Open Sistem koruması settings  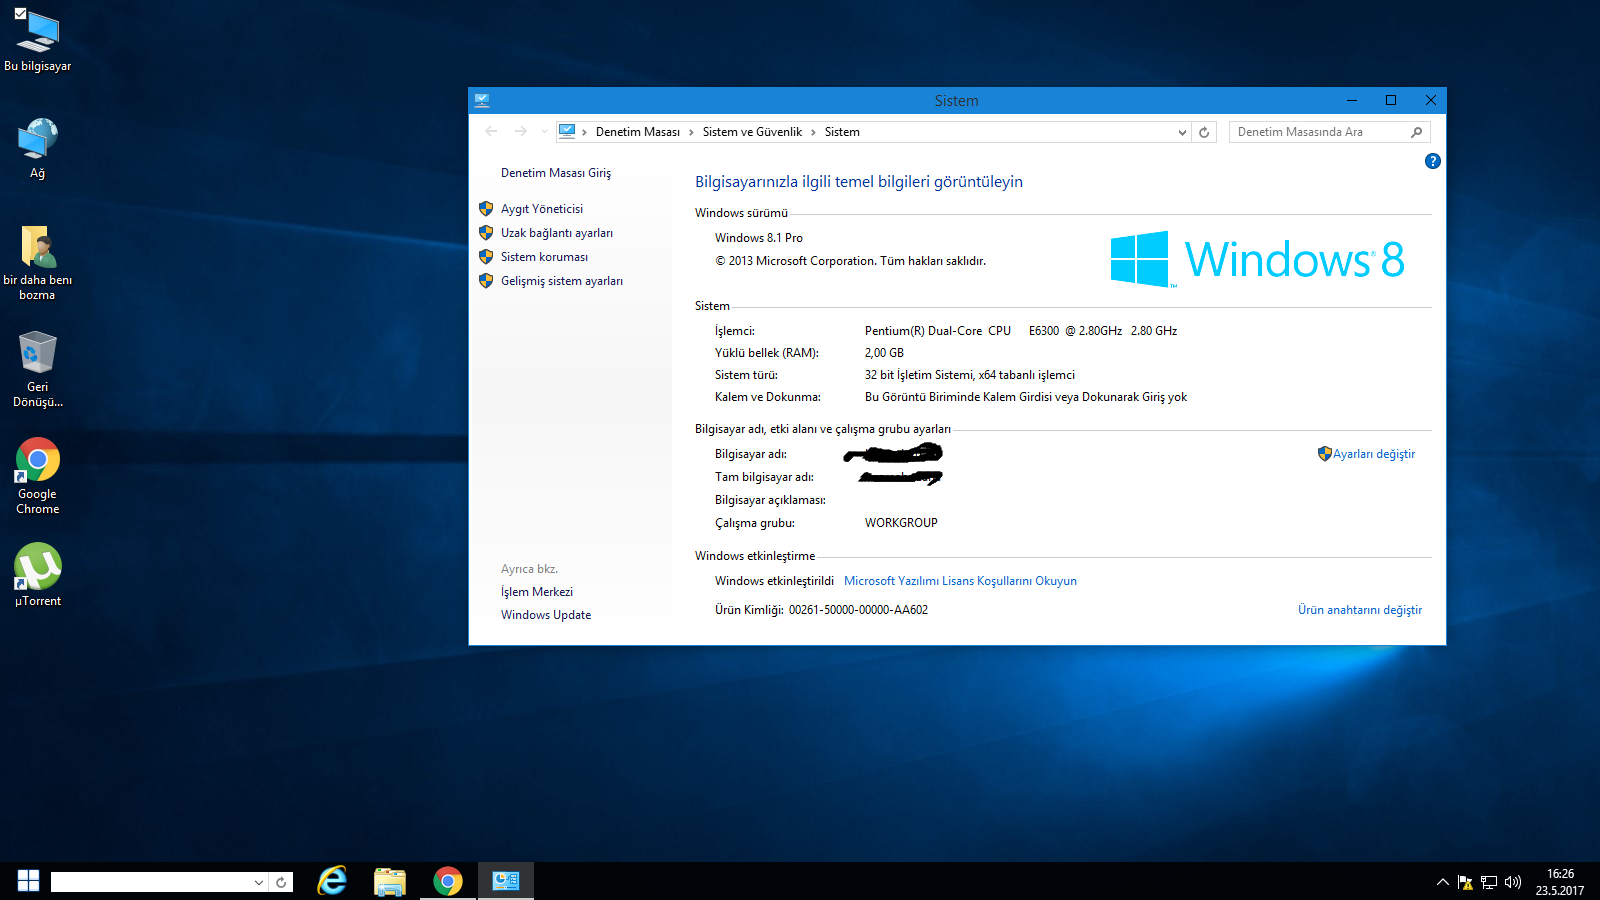pos(544,257)
